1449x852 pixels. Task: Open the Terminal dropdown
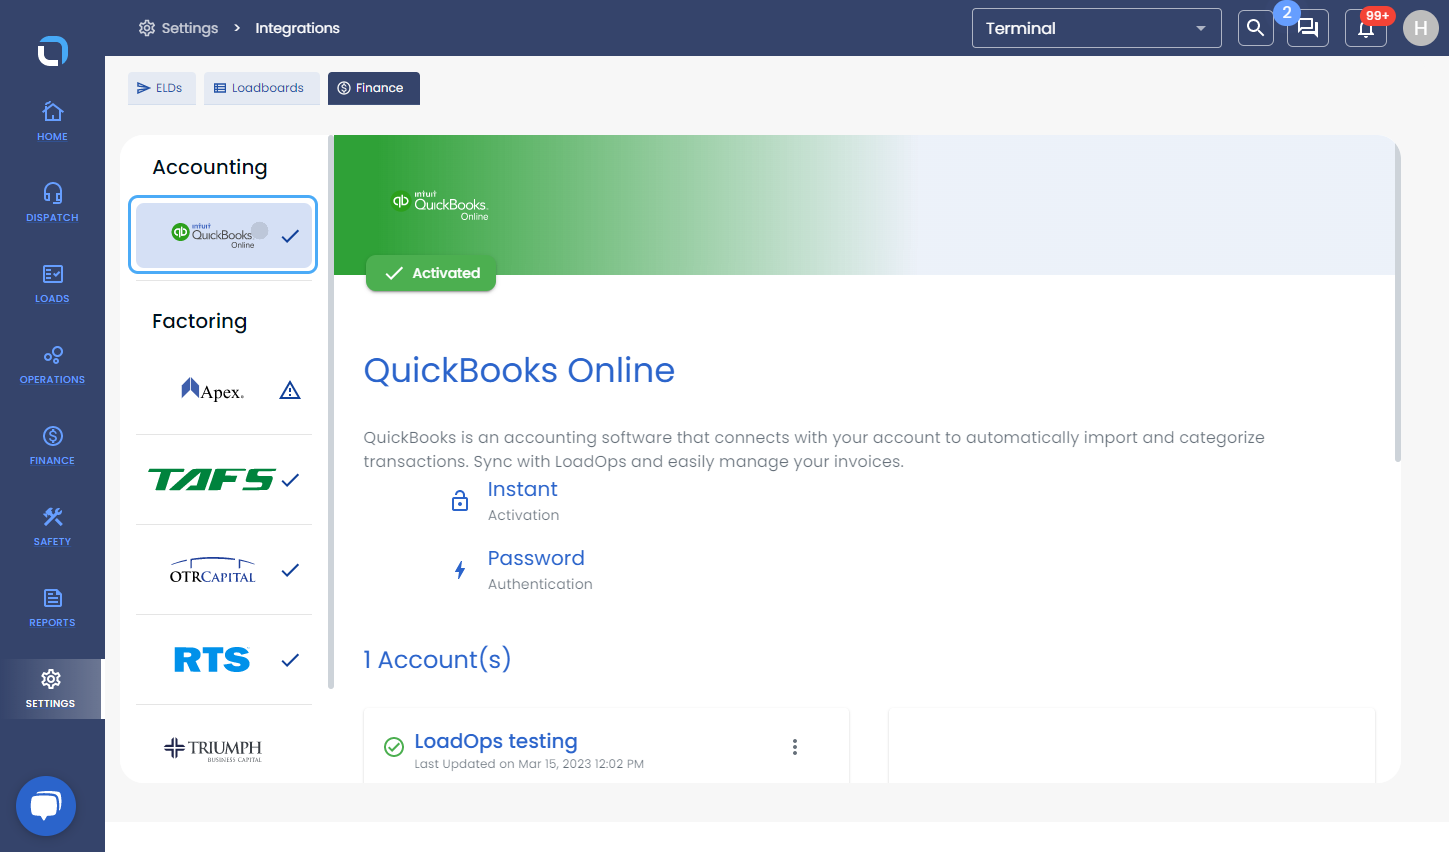pos(1097,28)
